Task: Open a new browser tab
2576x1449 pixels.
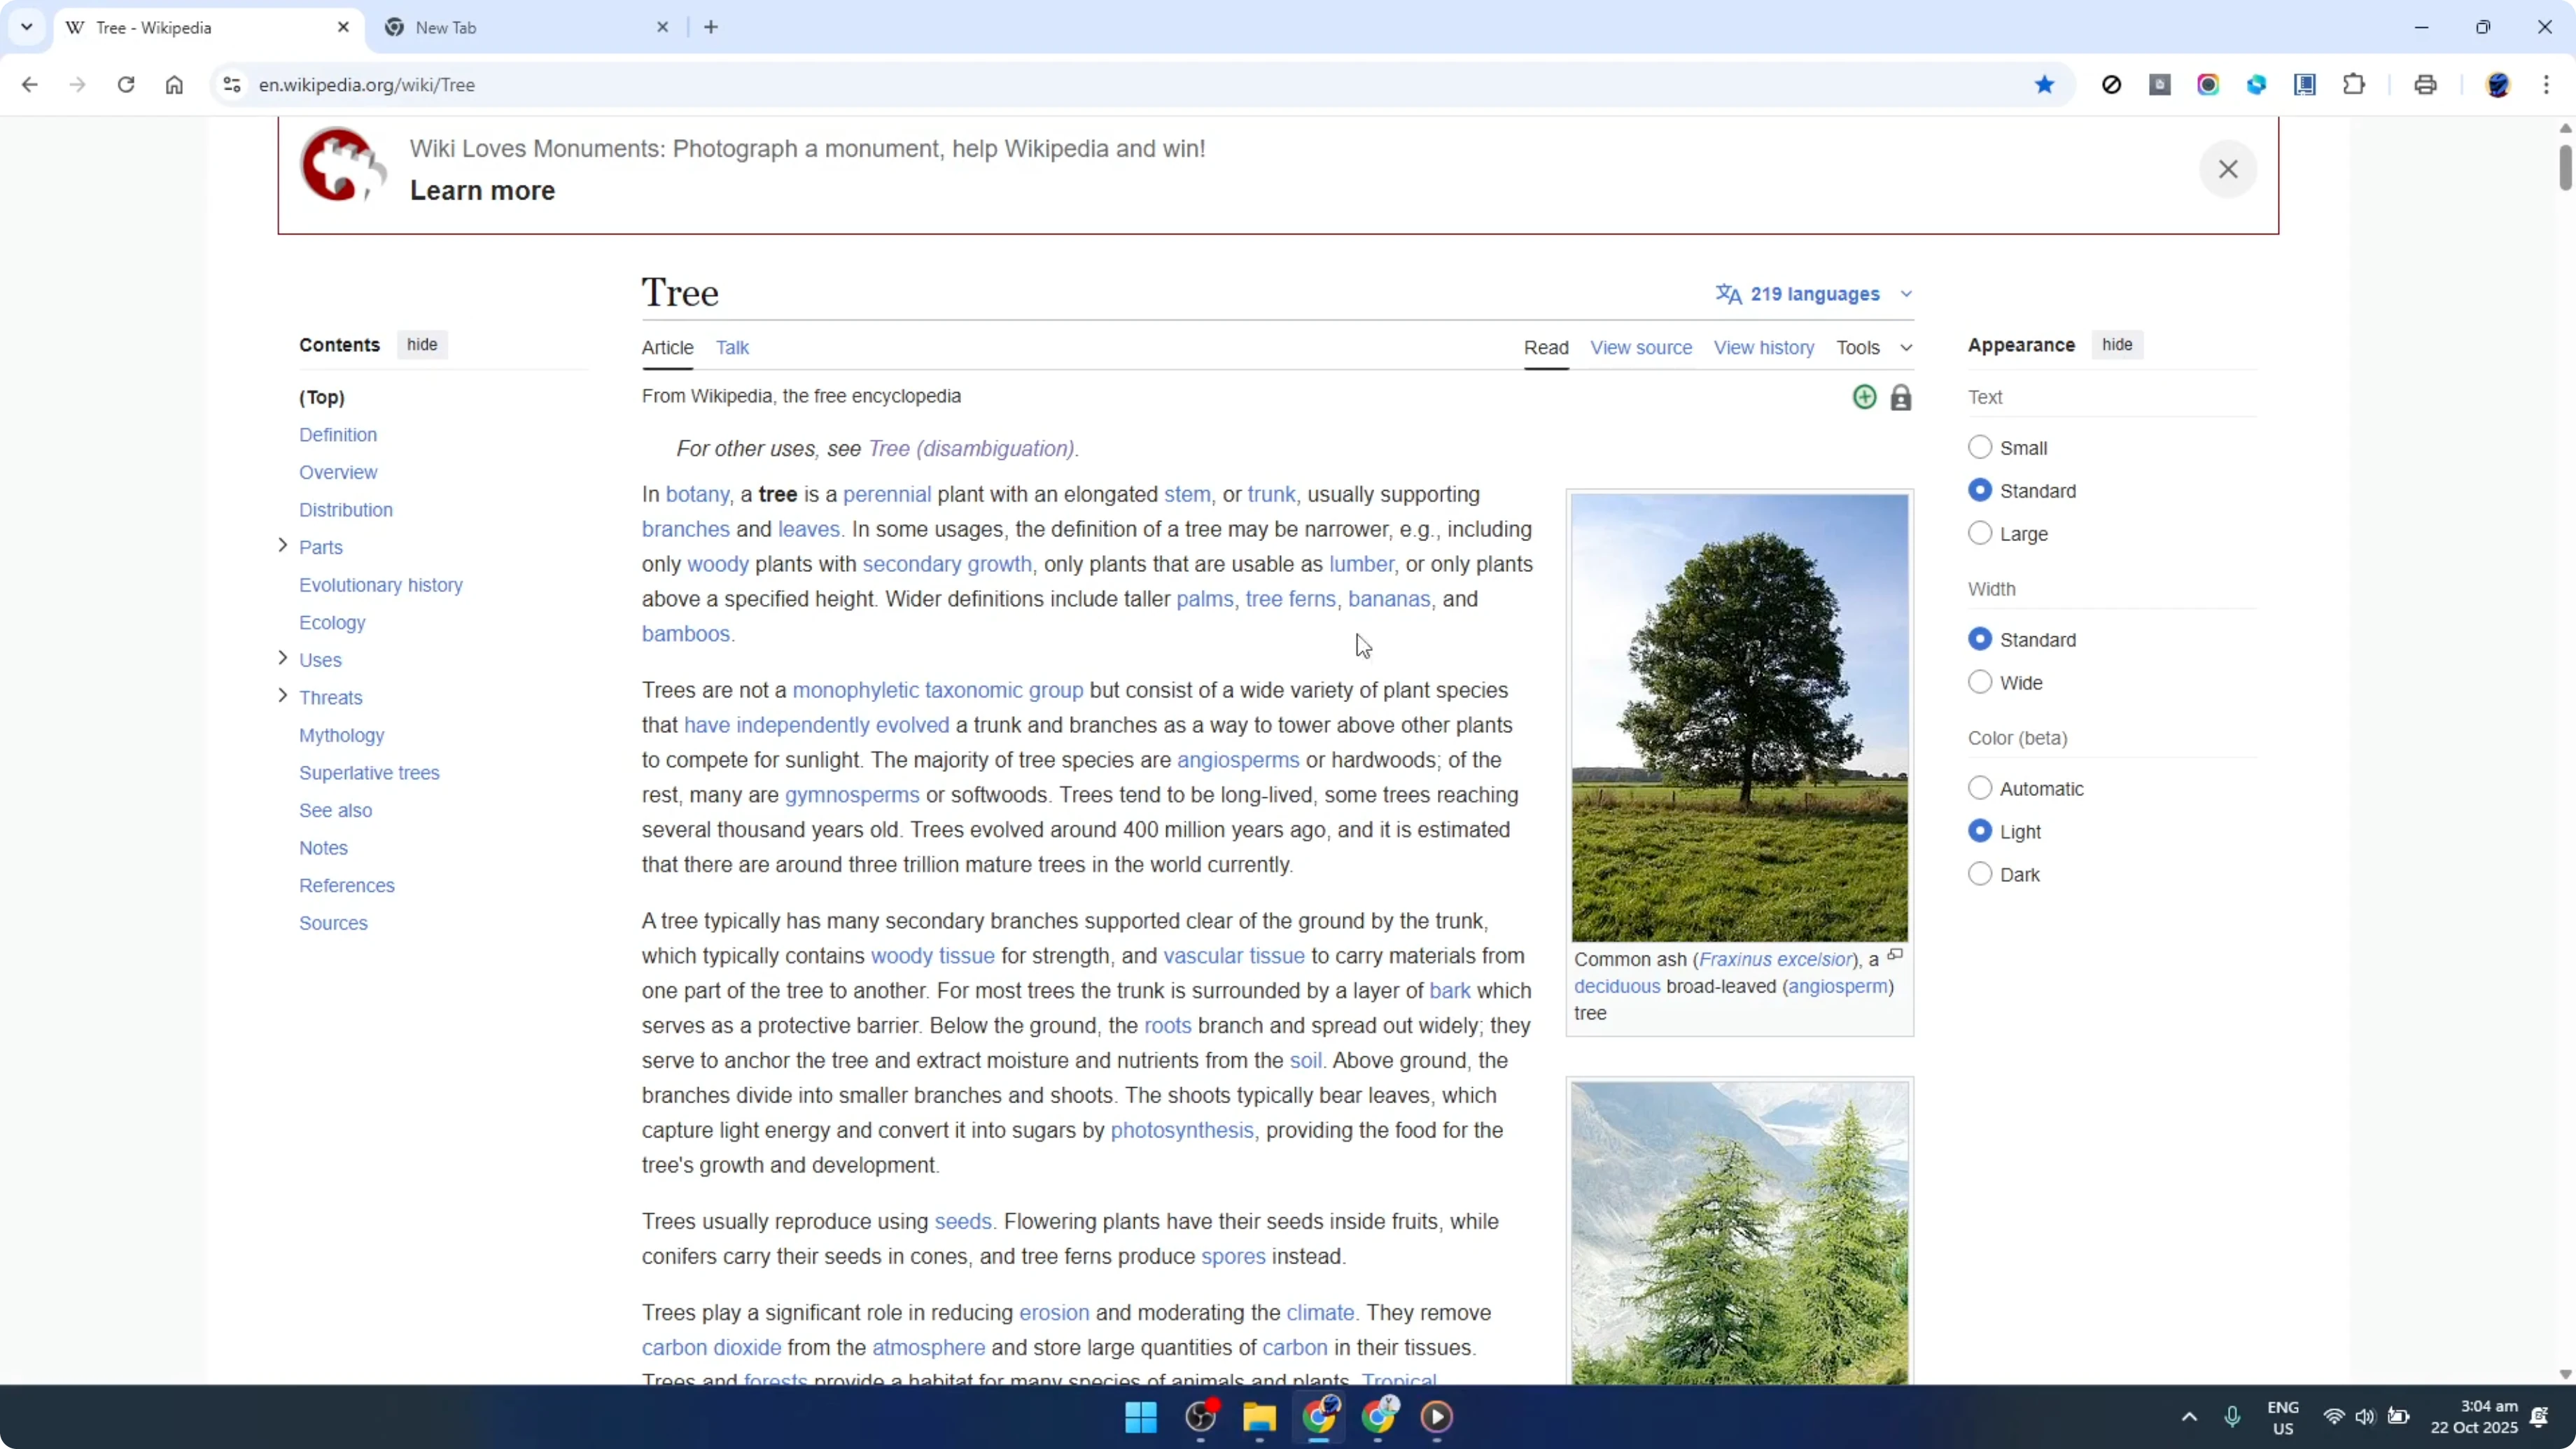Action: coord(711,27)
